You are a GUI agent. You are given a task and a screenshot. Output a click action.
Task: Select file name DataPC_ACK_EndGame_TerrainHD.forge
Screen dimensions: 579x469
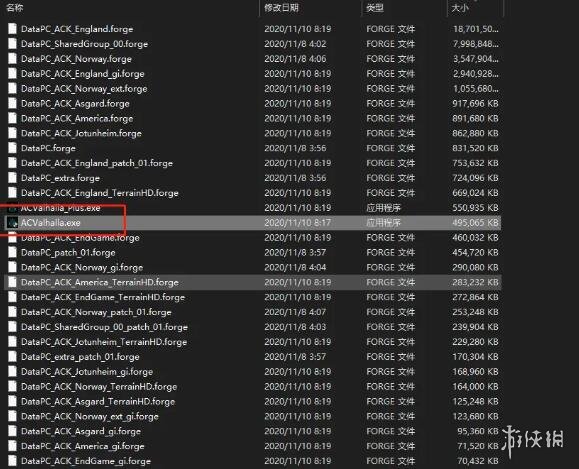pyautogui.click(x=103, y=297)
